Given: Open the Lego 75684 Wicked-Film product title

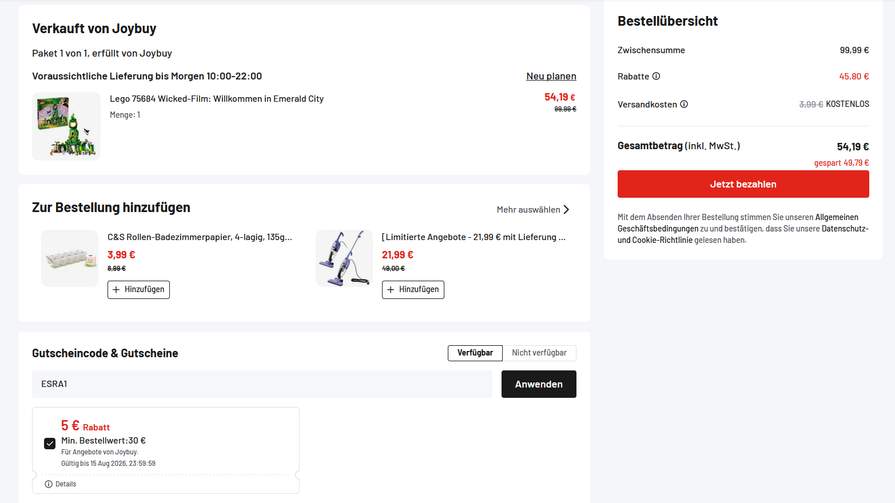Looking at the screenshot, I should point(216,99).
